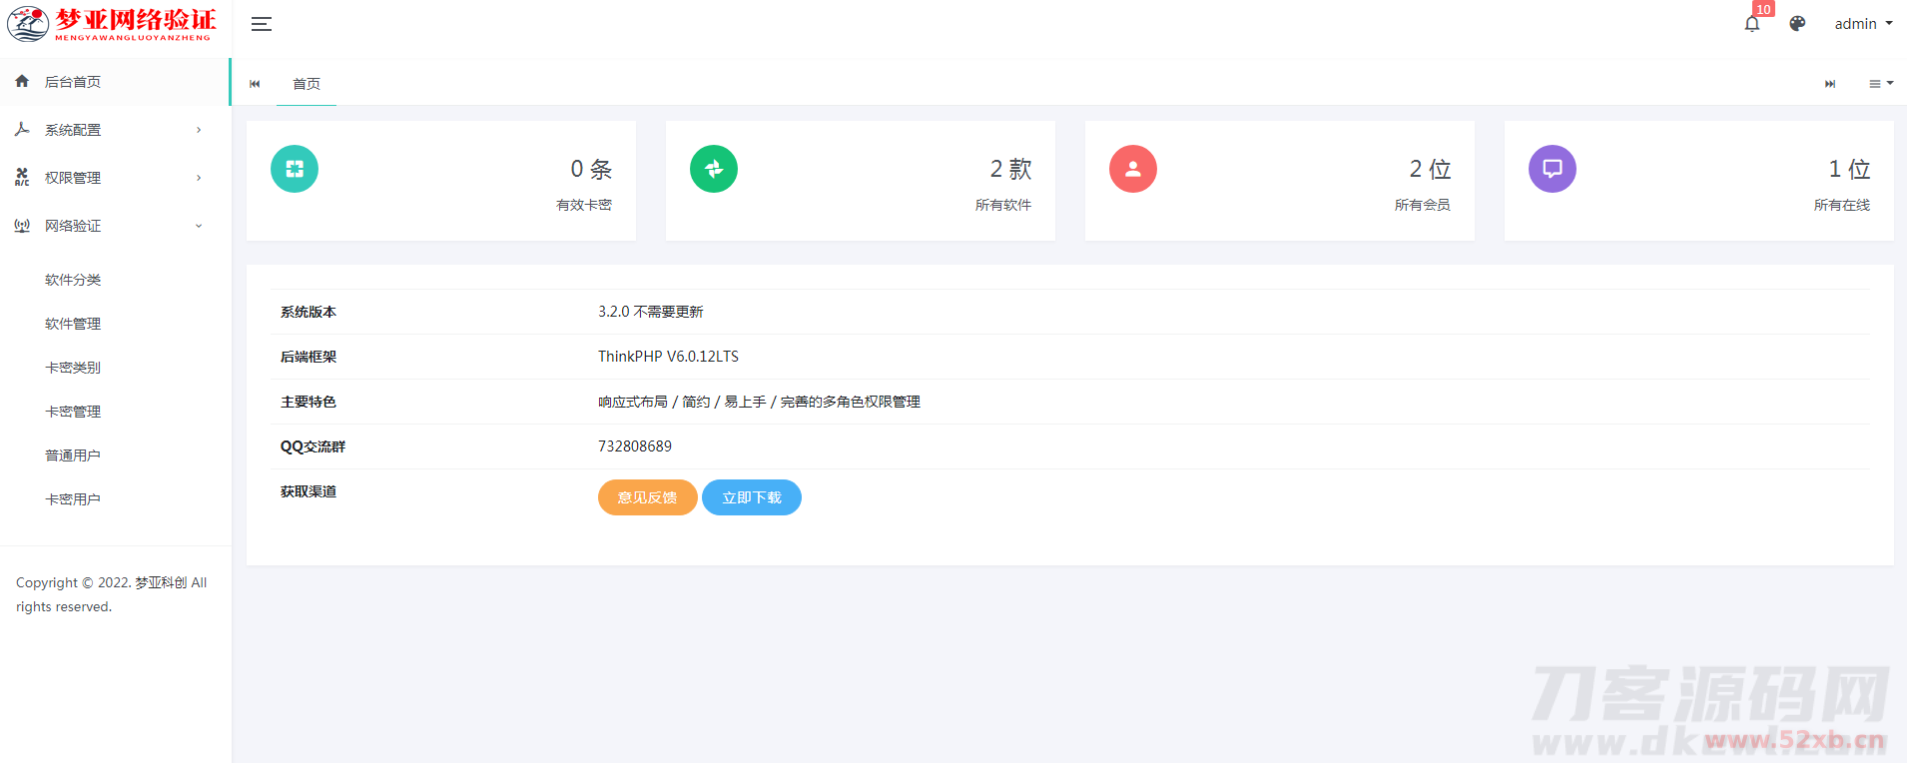Image resolution: width=1907 pixels, height=763 pixels.
Task: Click the blue 立即下载 button
Action: point(751,498)
